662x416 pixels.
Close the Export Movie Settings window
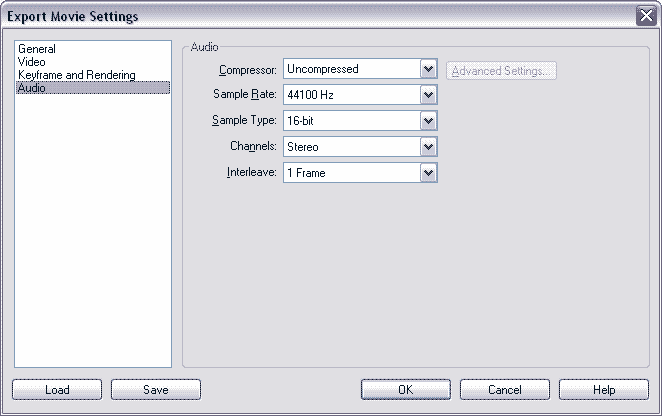pos(644,16)
